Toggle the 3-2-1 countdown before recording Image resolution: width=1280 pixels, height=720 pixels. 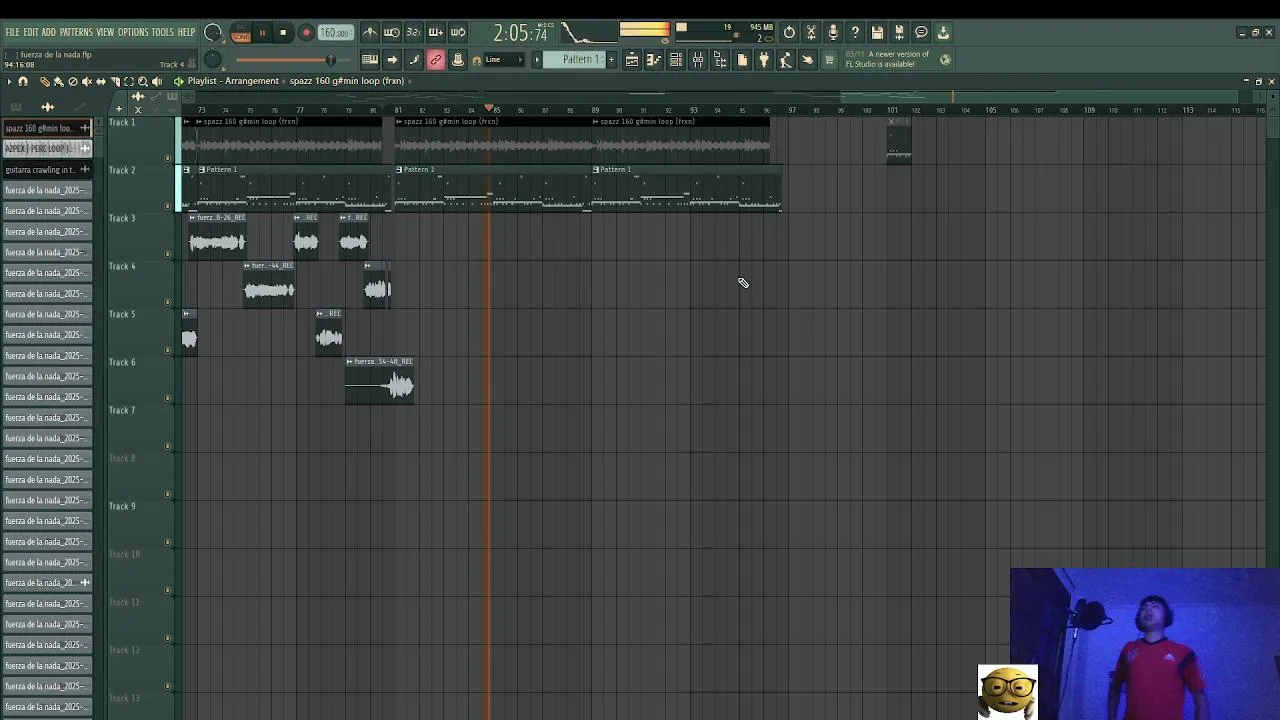point(414,32)
